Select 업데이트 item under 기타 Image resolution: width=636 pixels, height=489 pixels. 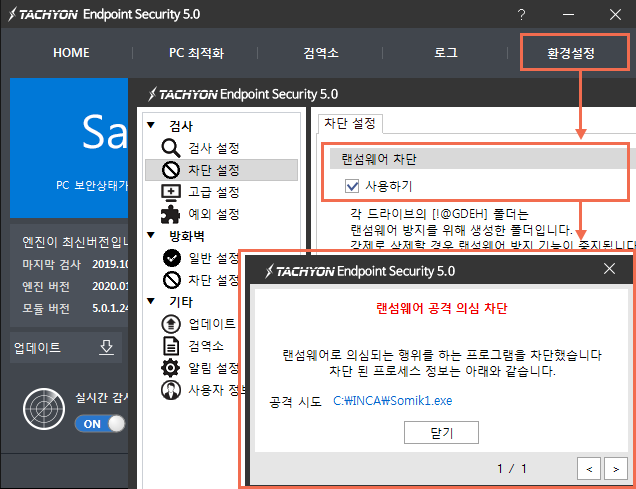212,324
